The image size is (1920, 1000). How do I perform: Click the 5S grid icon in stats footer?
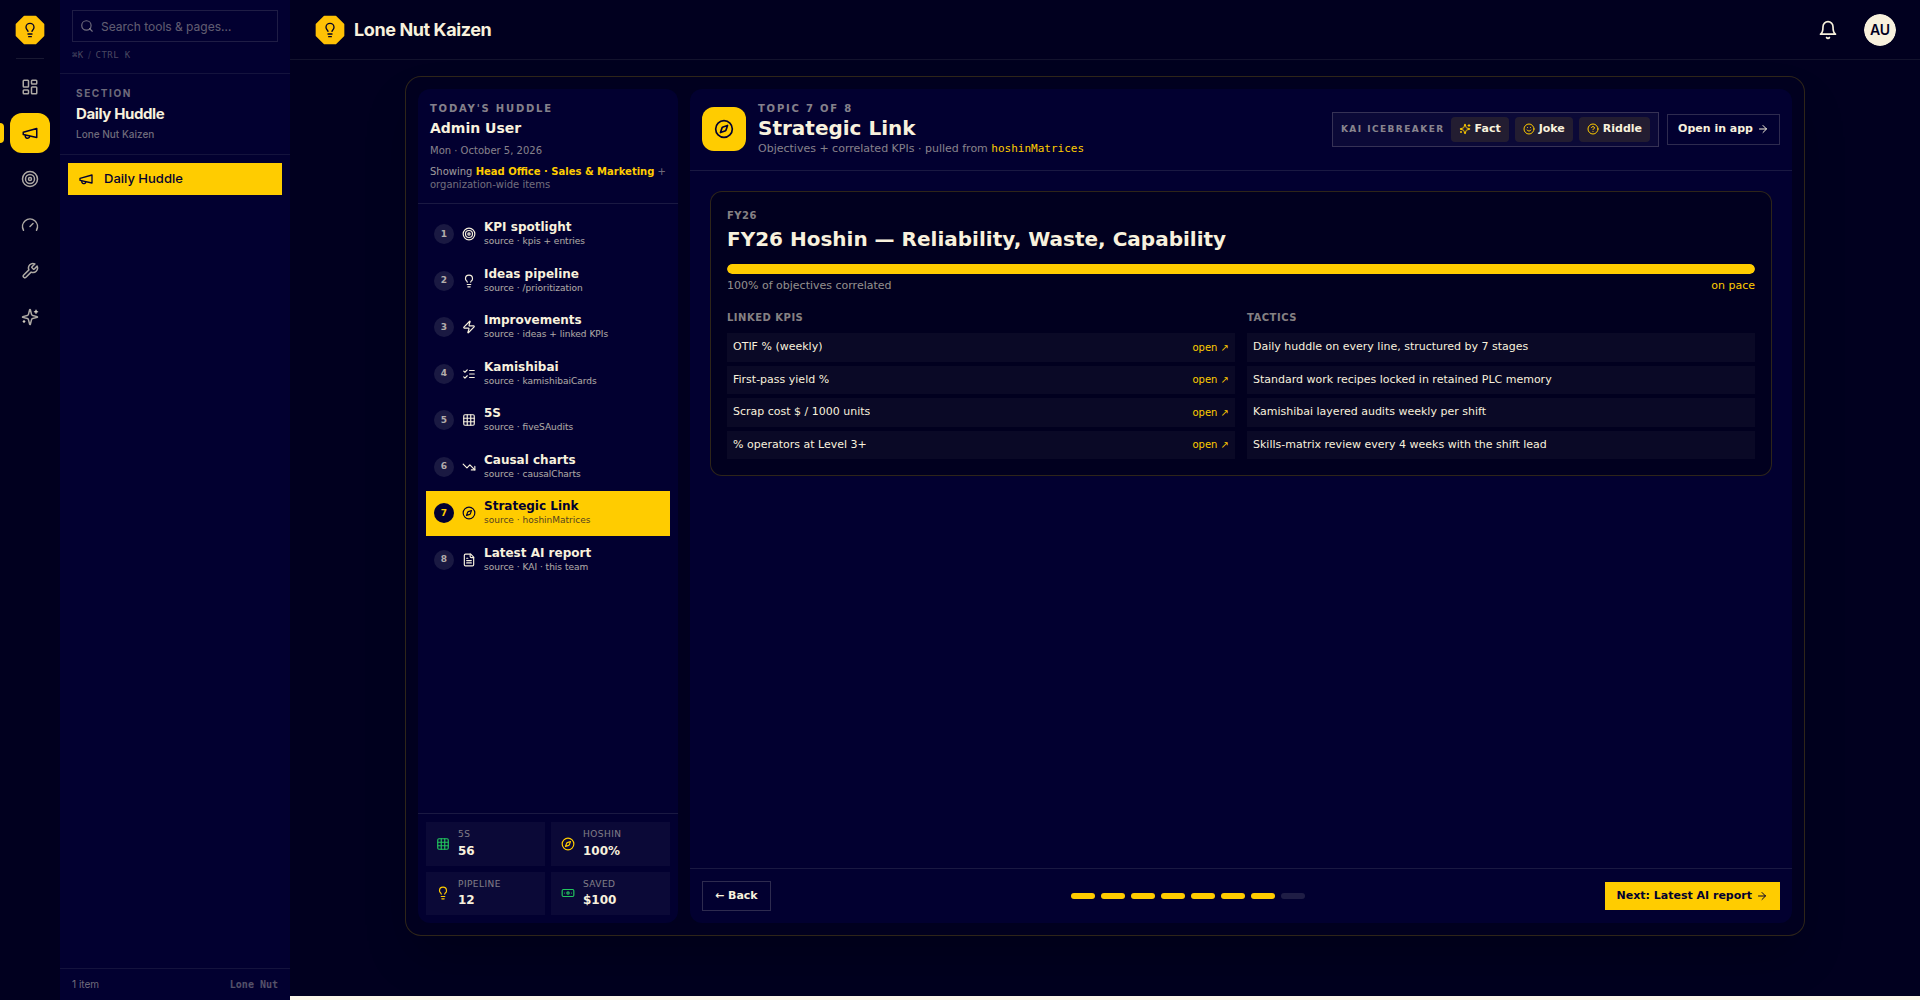[443, 844]
